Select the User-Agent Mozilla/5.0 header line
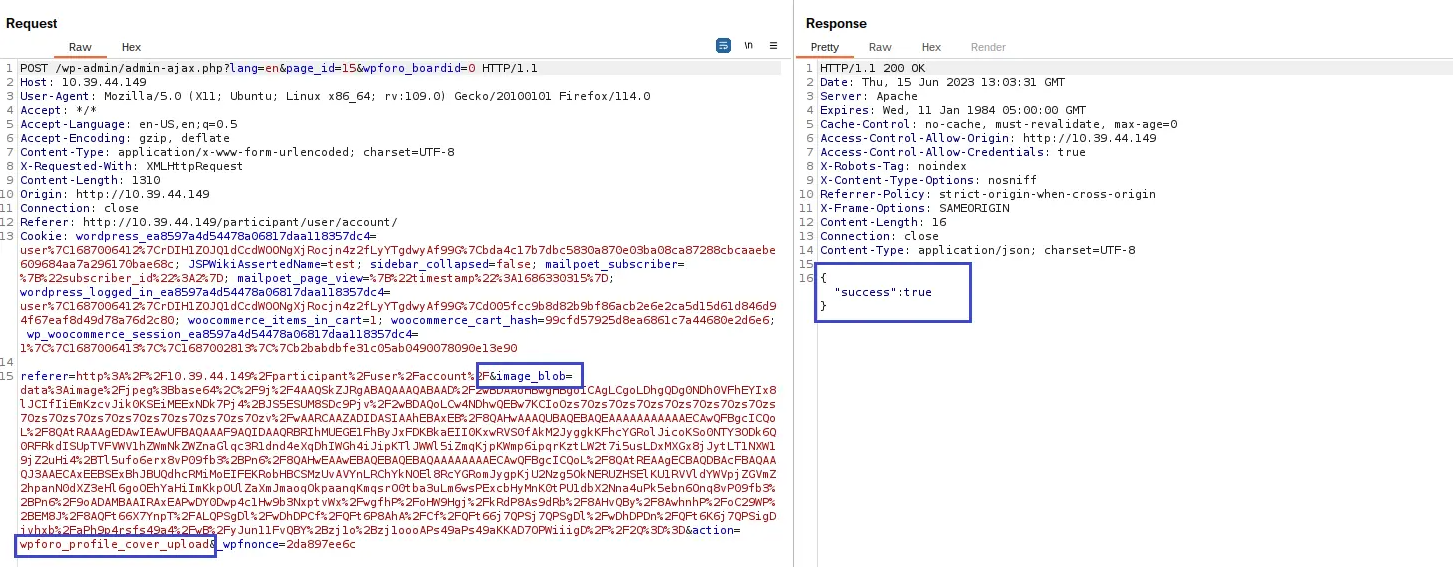The image size is (1453, 567). (335, 96)
